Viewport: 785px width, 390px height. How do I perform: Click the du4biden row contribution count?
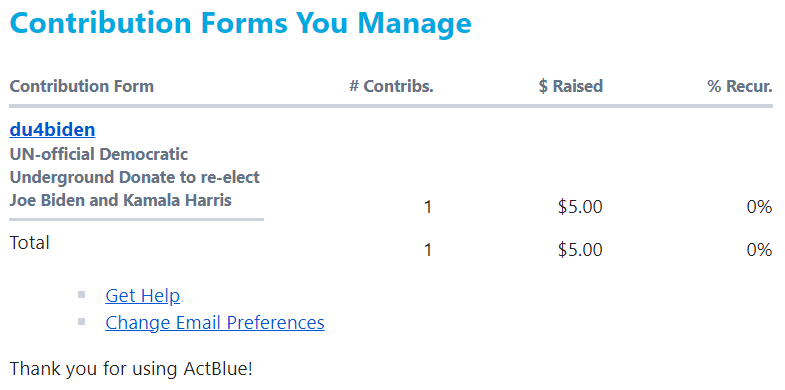[428, 206]
